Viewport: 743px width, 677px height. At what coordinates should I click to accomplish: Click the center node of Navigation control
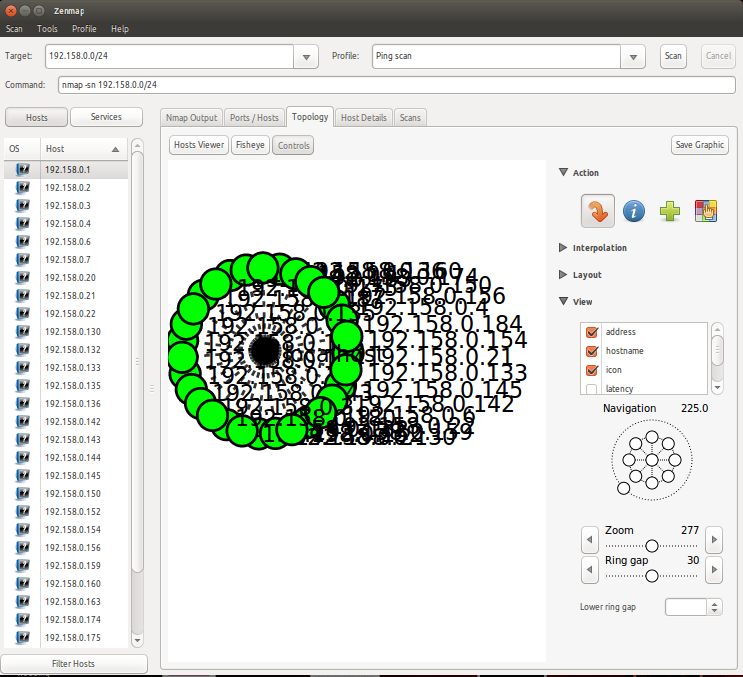click(651, 460)
